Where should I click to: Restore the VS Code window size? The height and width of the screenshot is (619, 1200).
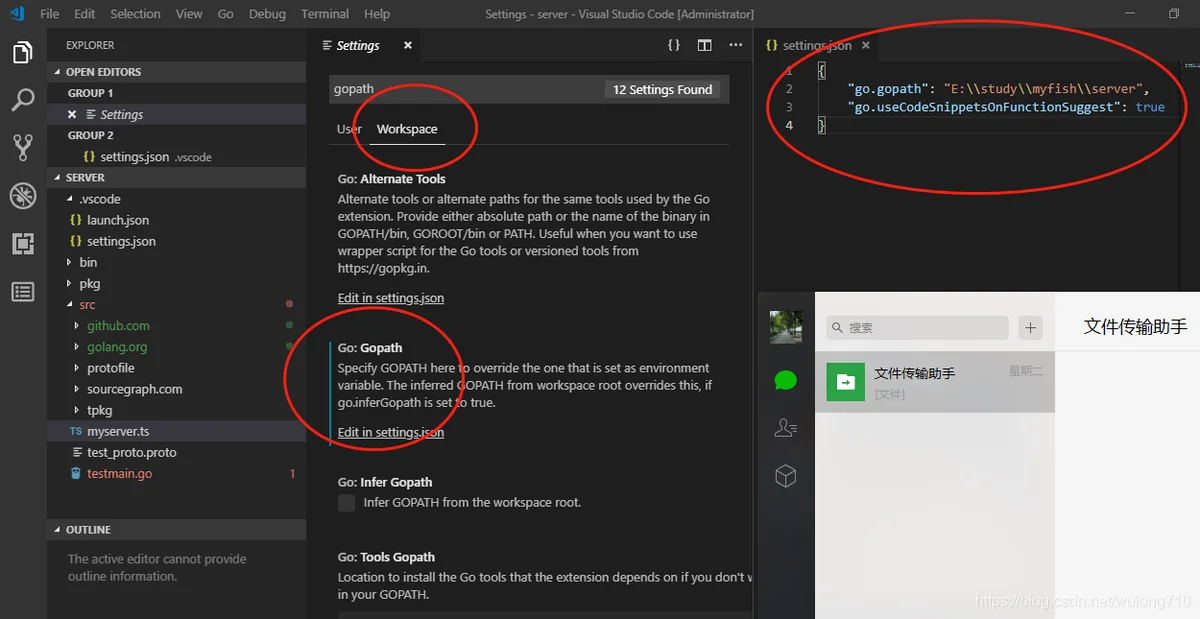1174,14
